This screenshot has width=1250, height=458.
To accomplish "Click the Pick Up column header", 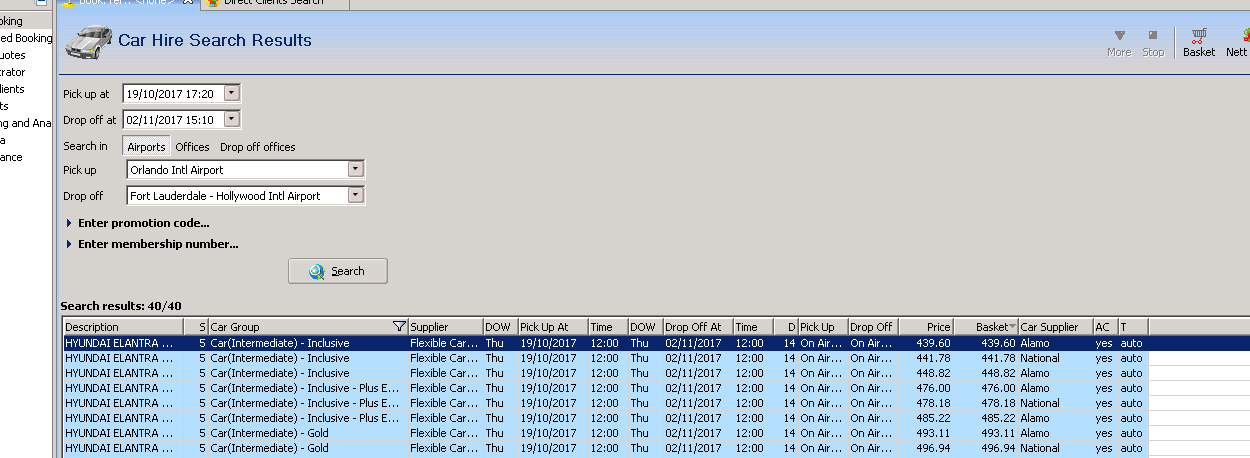I will [822, 327].
